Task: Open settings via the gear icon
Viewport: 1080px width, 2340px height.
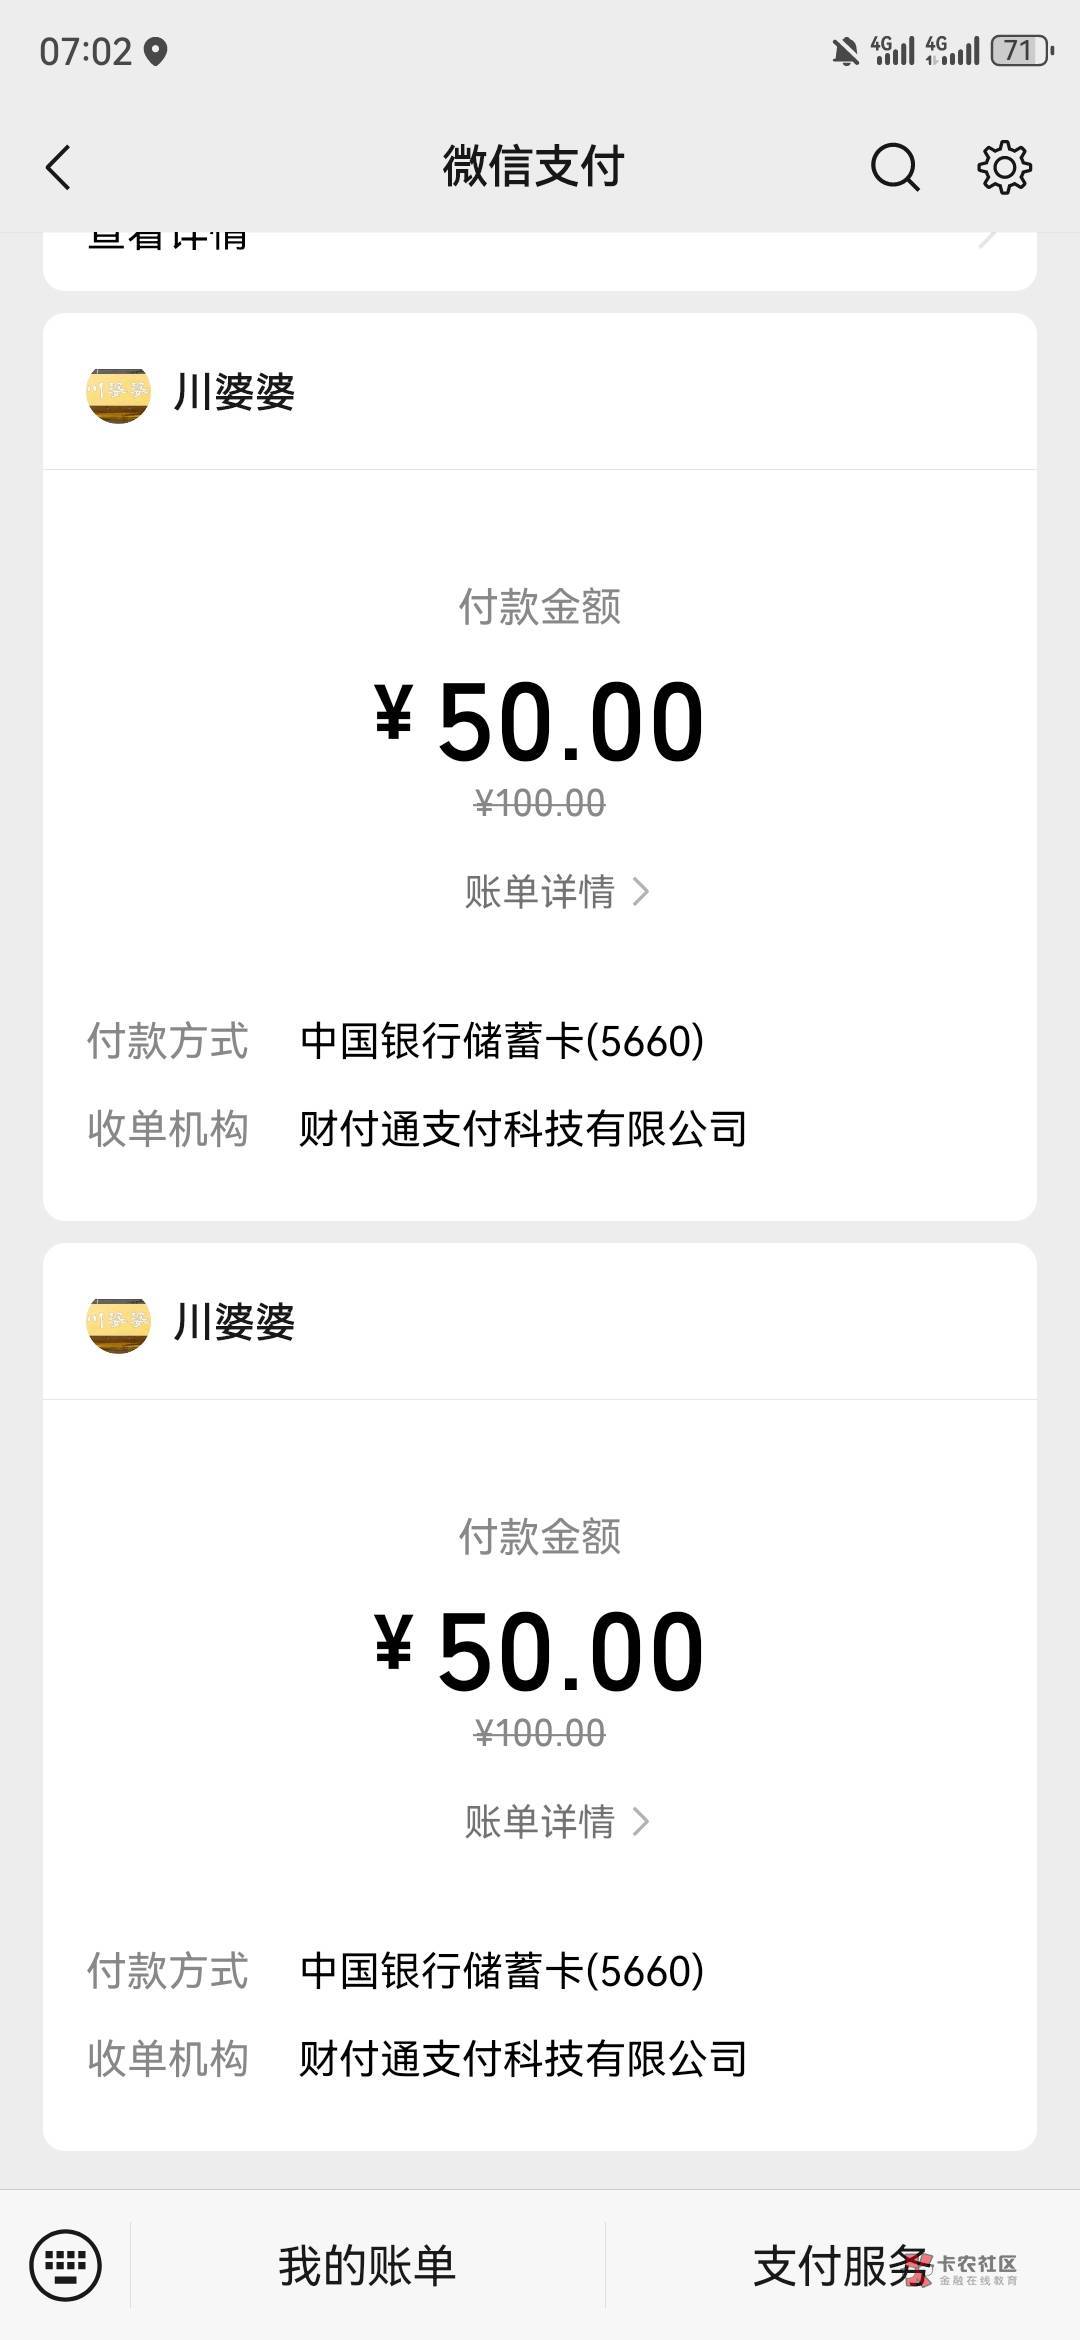Action: [1004, 167]
